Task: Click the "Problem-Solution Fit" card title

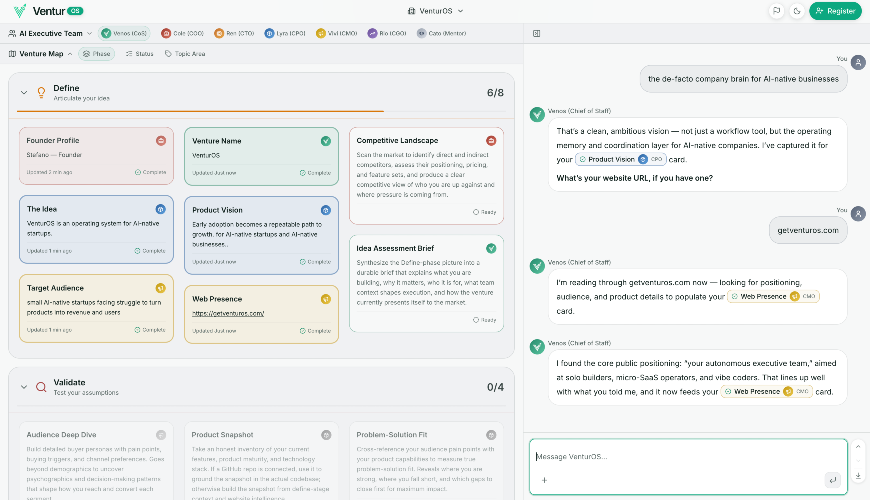Action: tap(392, 435)
